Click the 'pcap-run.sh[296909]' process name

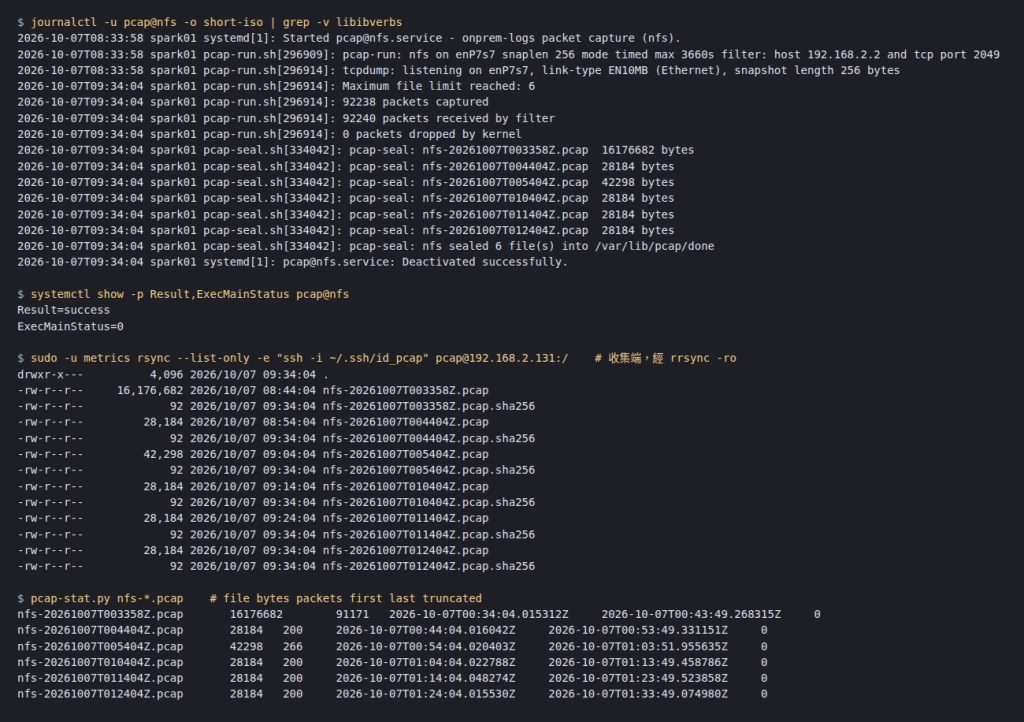(269, 54)
